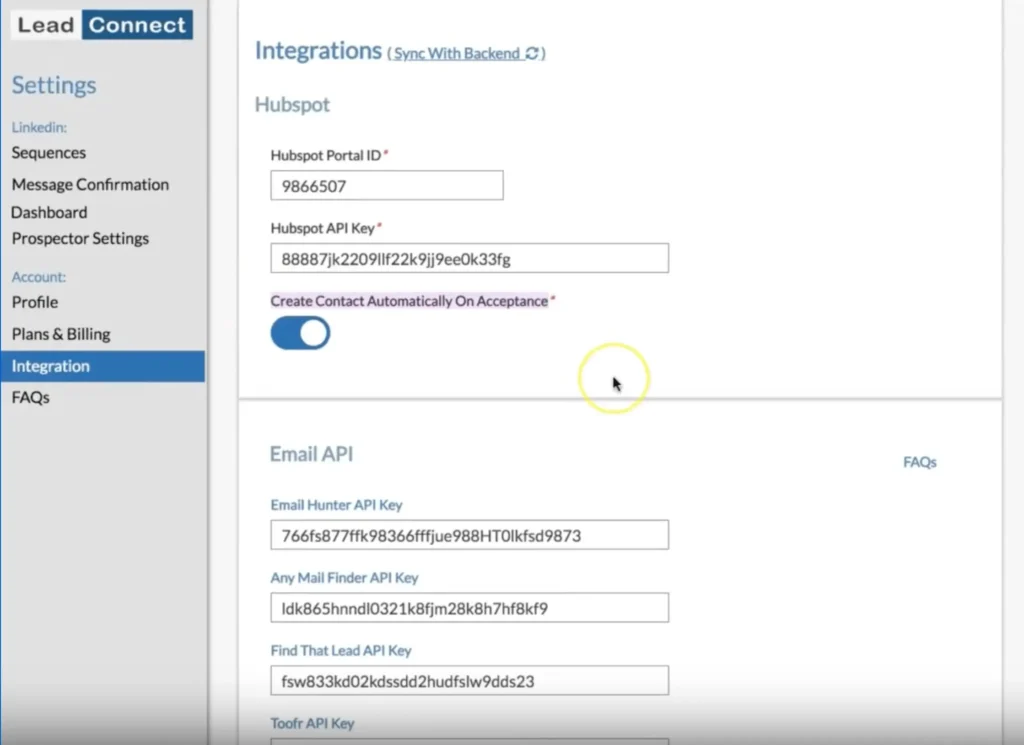The height and width of the screenshot is (745, 1024).
Task: Focus the Hubspot Portal ID field
Action: coord(387,186)
